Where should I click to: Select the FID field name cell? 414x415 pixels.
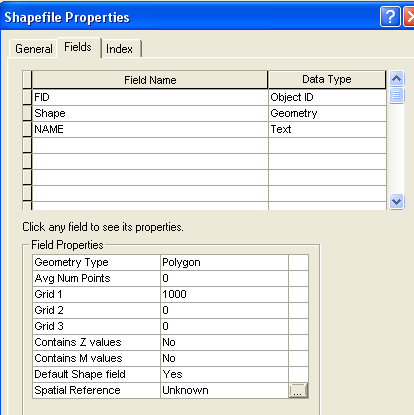pos(150,97)
